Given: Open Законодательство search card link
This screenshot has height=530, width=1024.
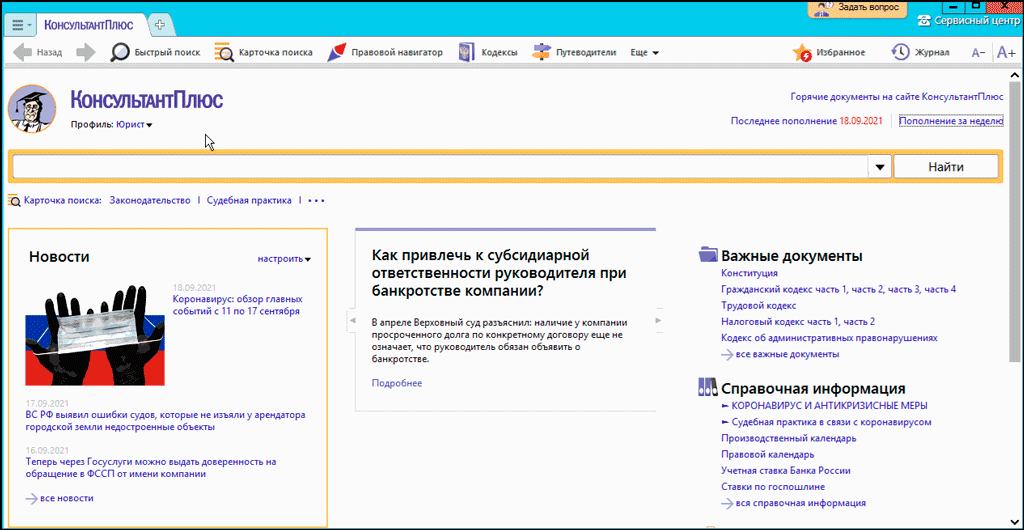Looking at the screenshot, I should click(150, 200).
